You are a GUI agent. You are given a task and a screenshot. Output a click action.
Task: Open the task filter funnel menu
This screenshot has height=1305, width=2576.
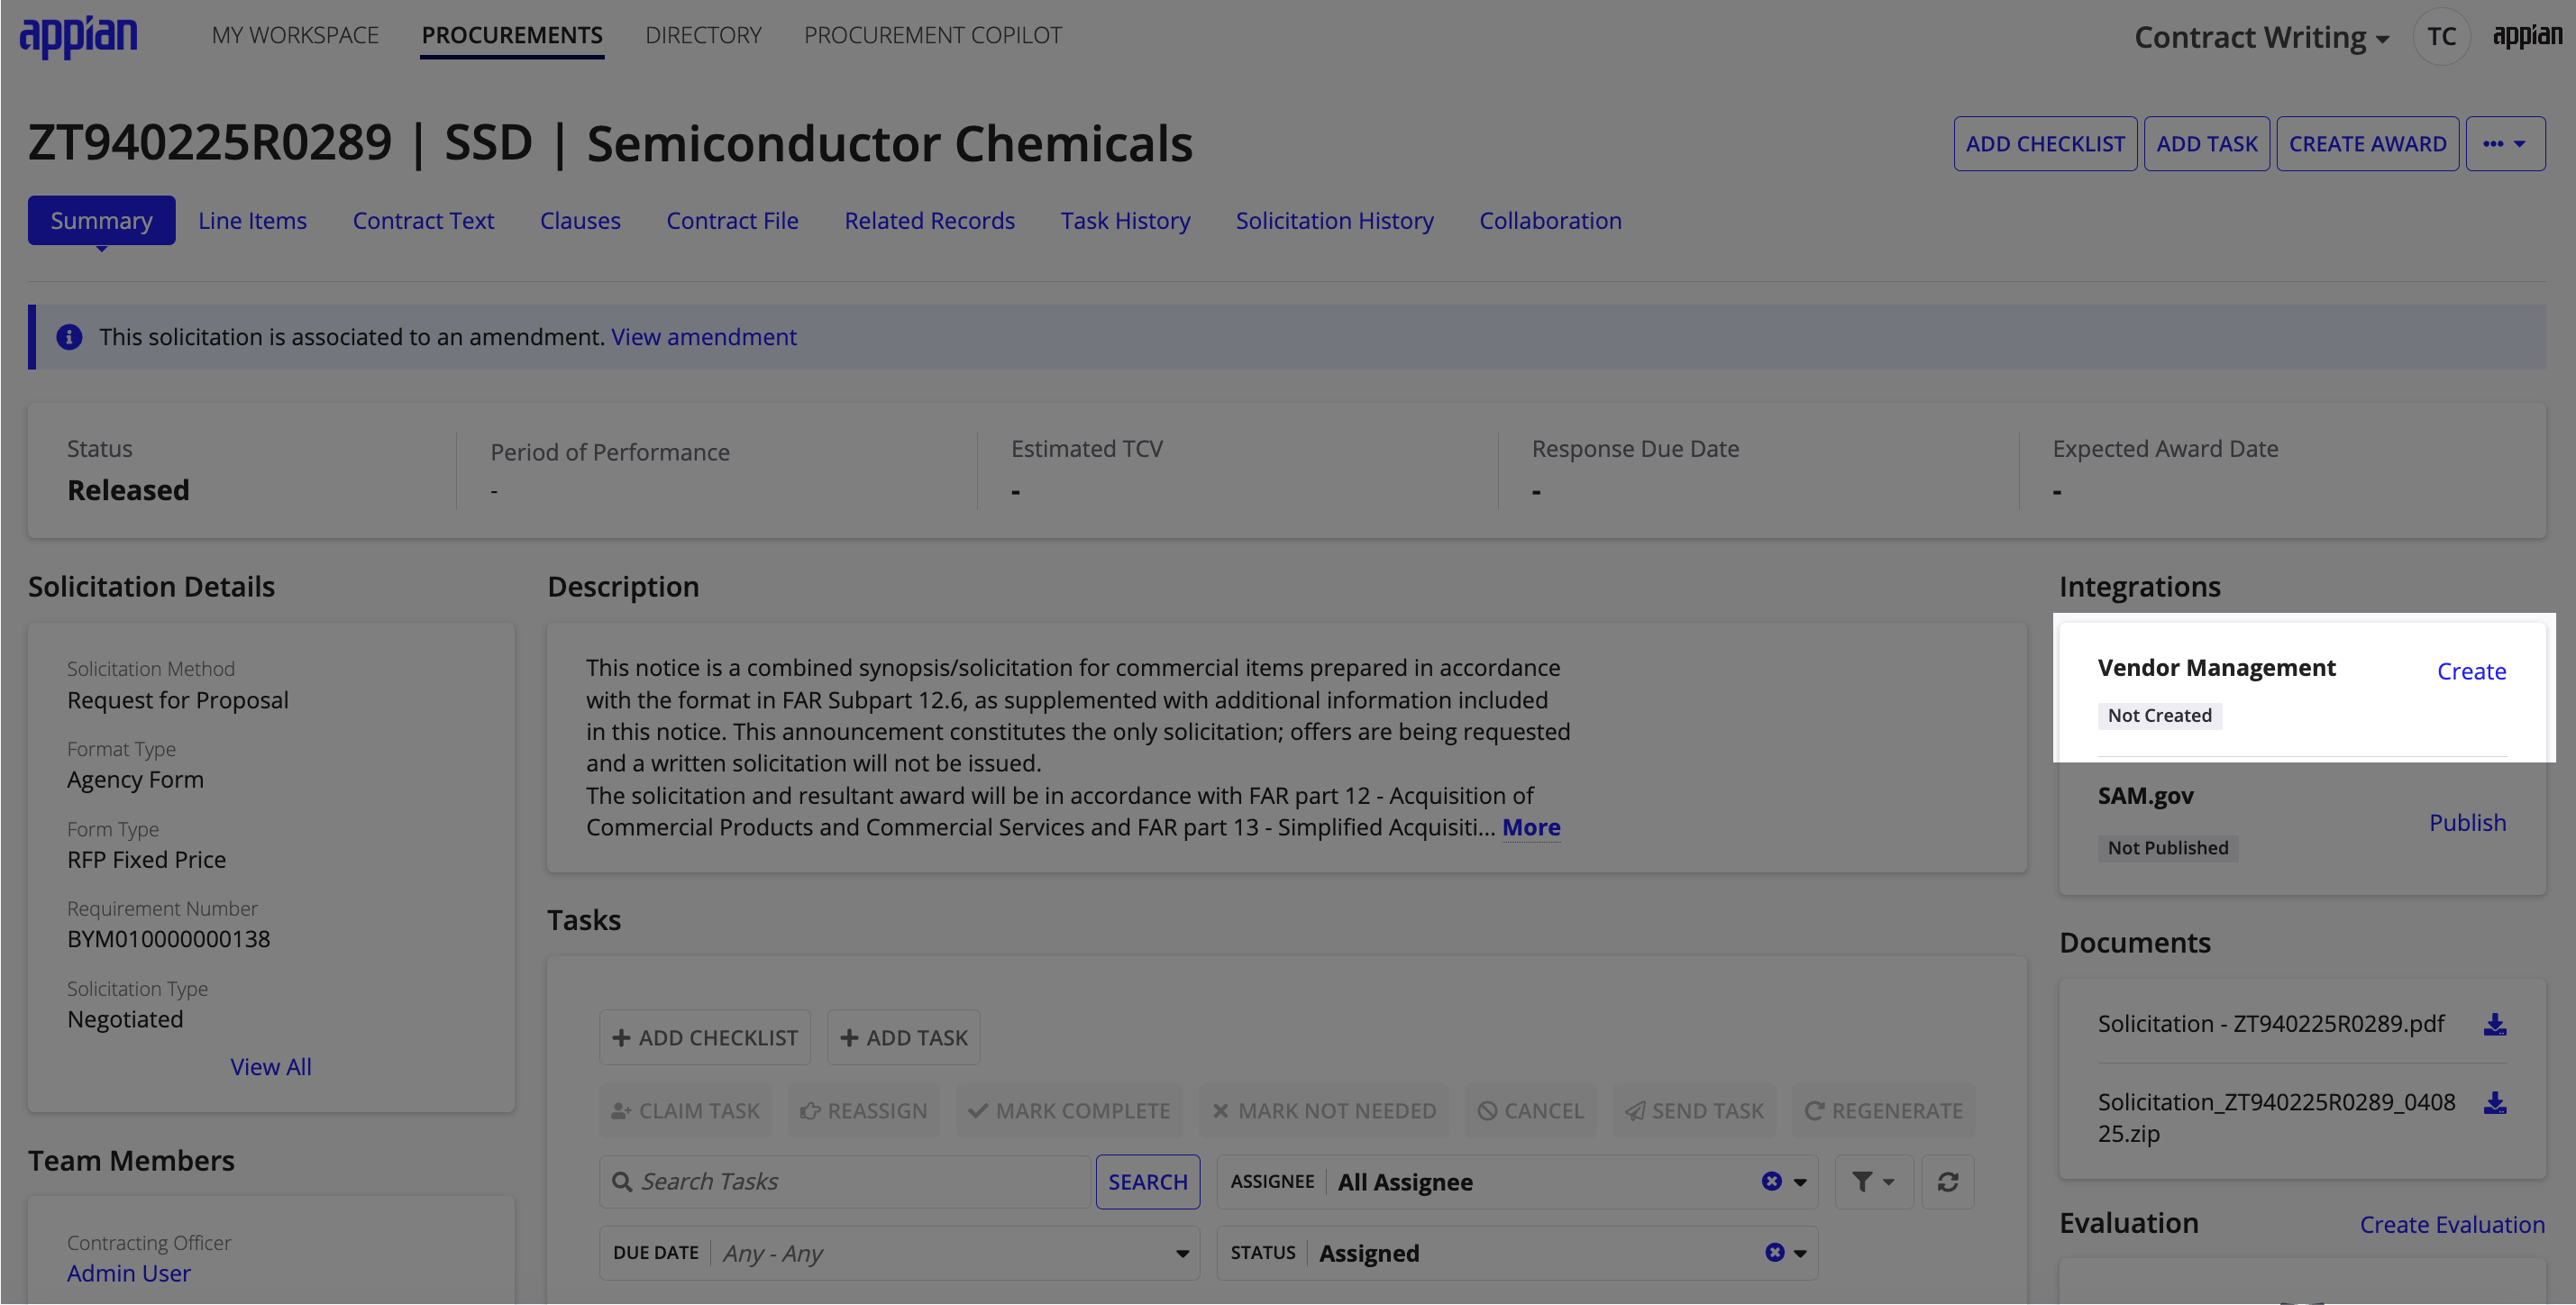coord(1873,1182)
